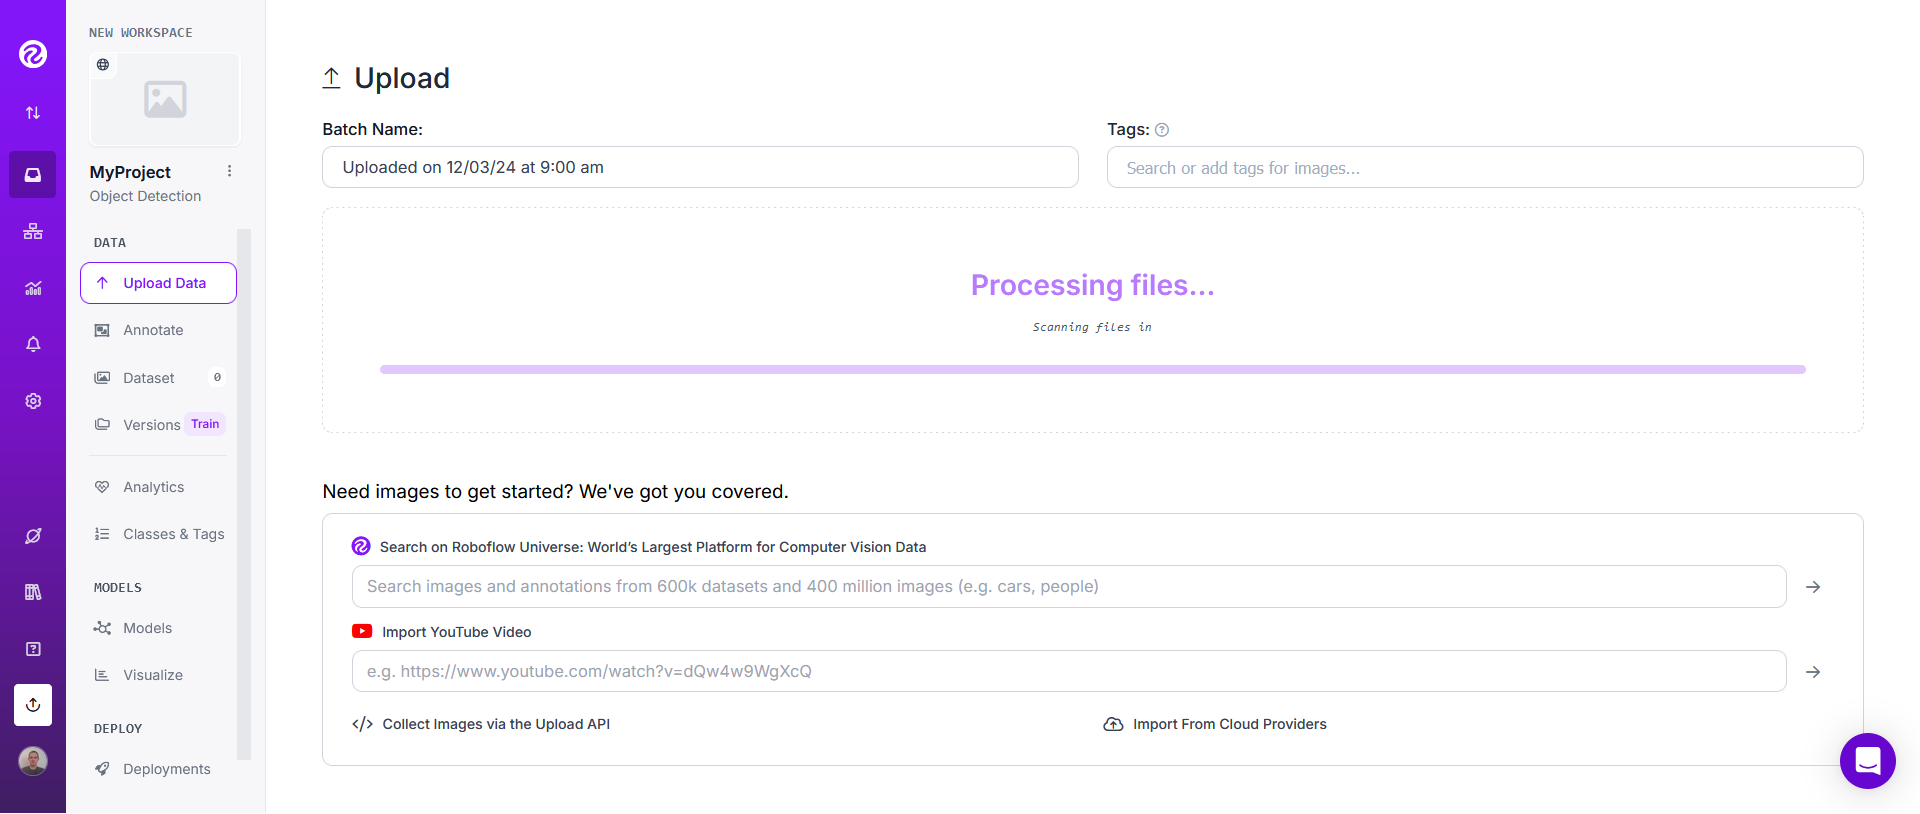This screenshot has width=1920, height=814.
Task: Click the processing files progress bar
Action: 1092,369
